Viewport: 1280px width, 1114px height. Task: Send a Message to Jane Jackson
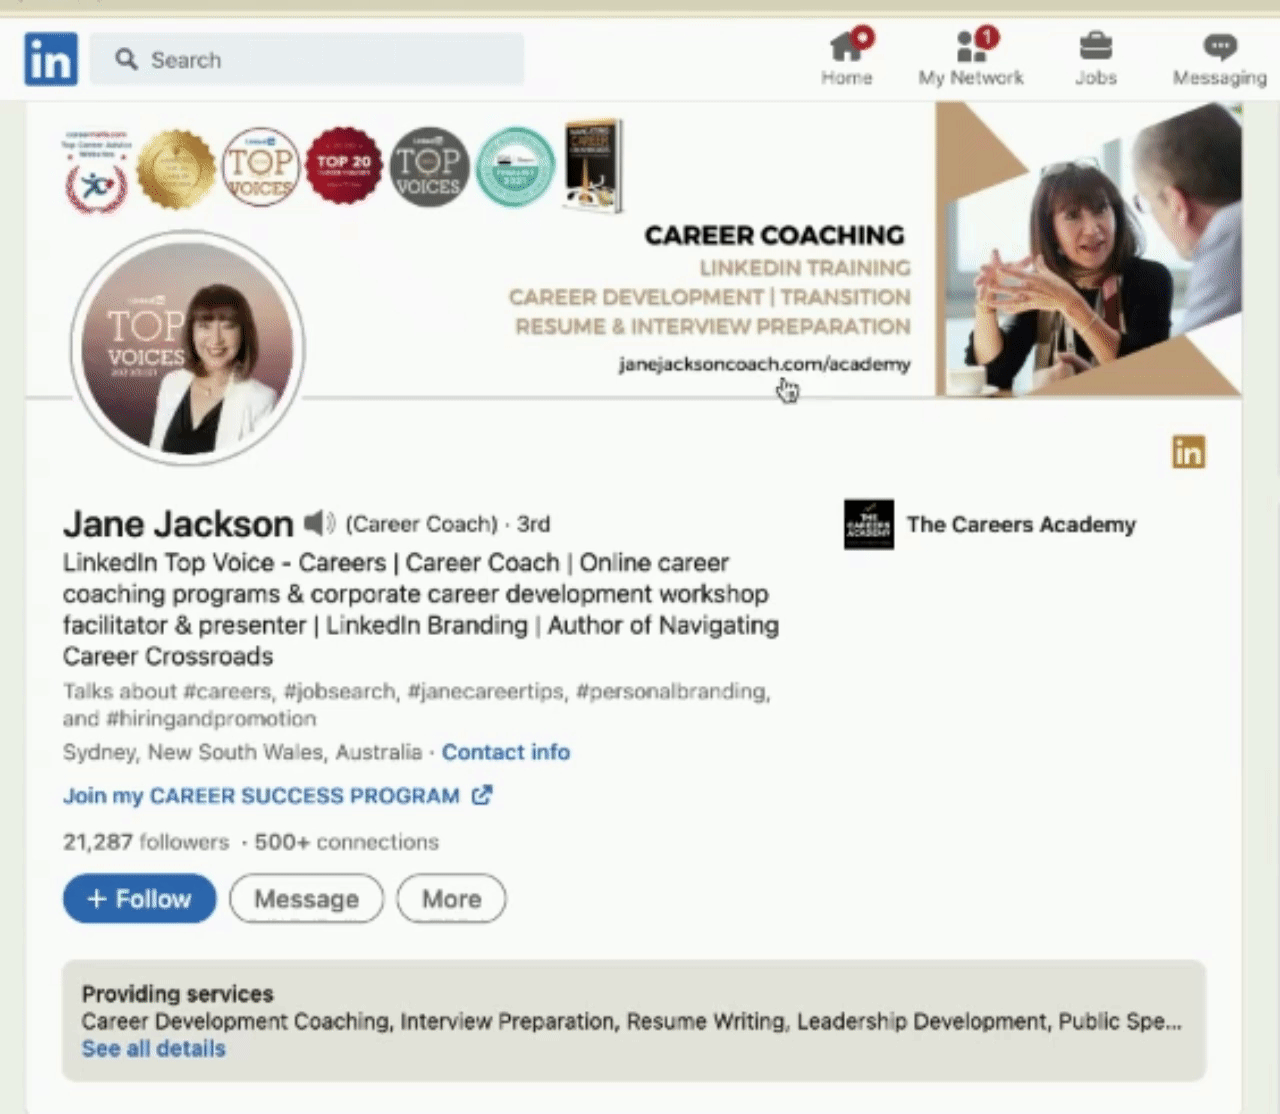pos(306,898)
